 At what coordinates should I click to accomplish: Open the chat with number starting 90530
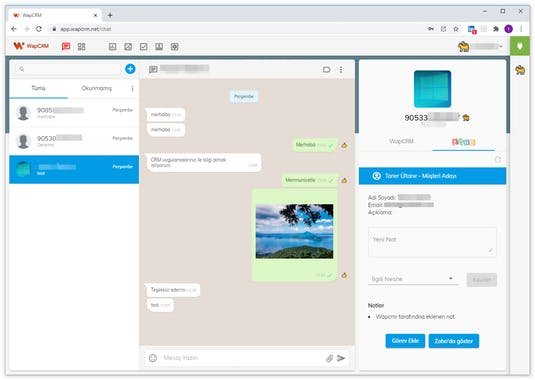point(74,141)
